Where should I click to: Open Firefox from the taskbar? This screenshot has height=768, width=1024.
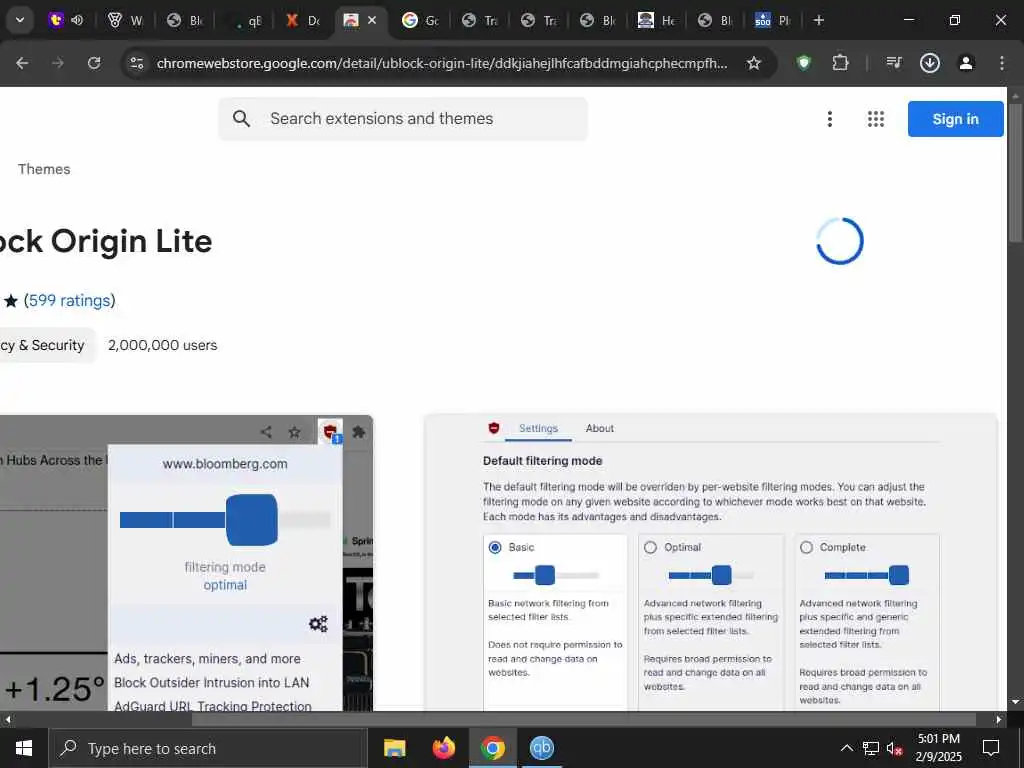coord(443,748)
